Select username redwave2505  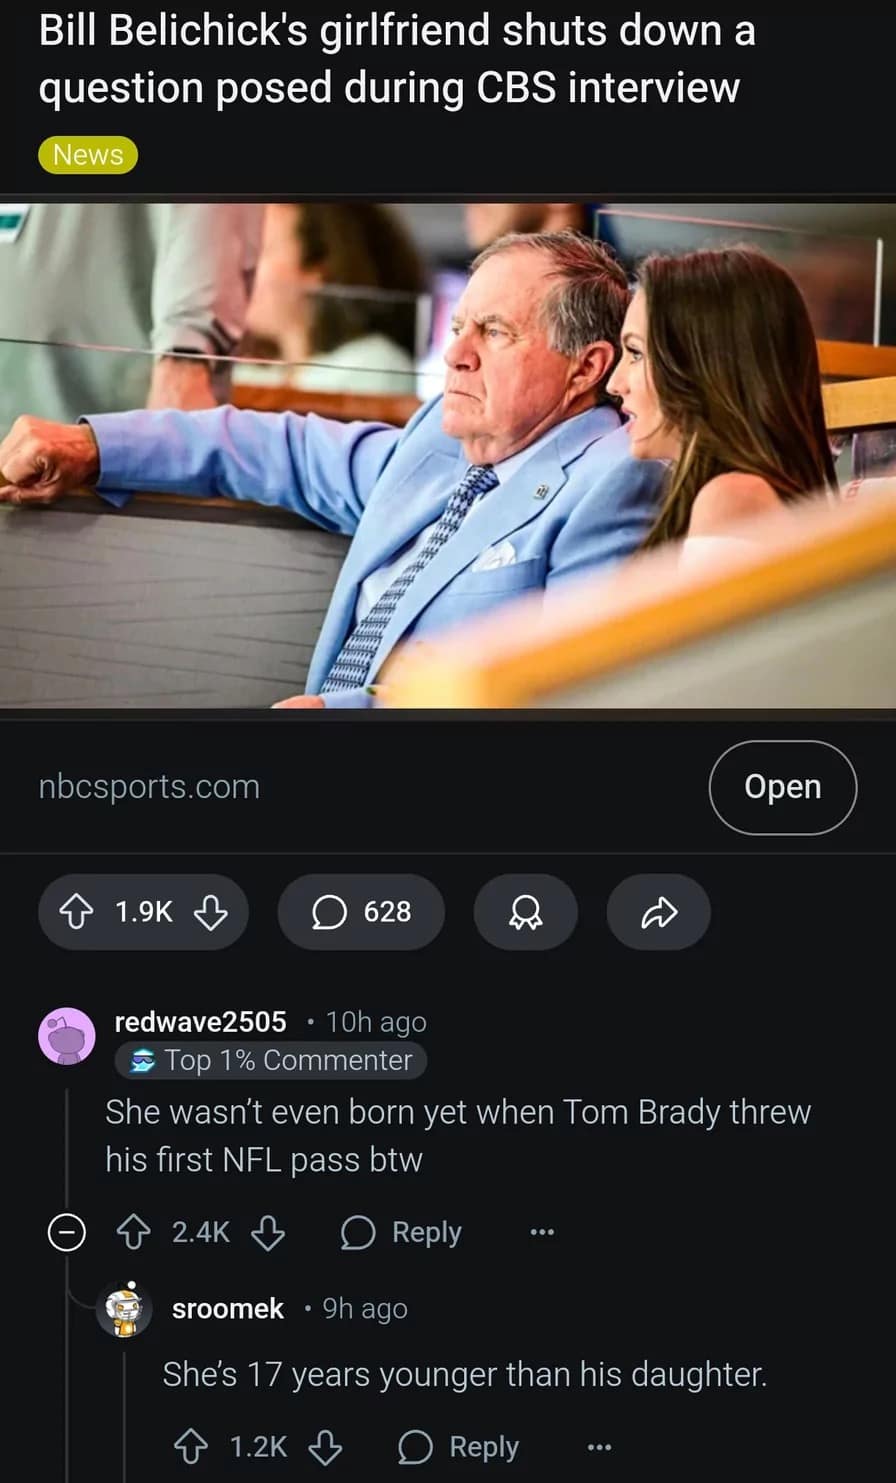click(200, 1022)
